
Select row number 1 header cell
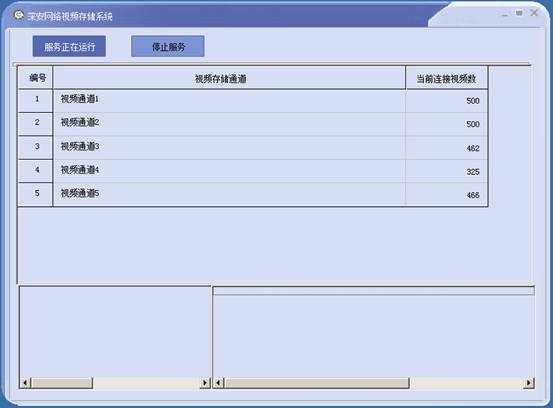click(x=36, y=101)
